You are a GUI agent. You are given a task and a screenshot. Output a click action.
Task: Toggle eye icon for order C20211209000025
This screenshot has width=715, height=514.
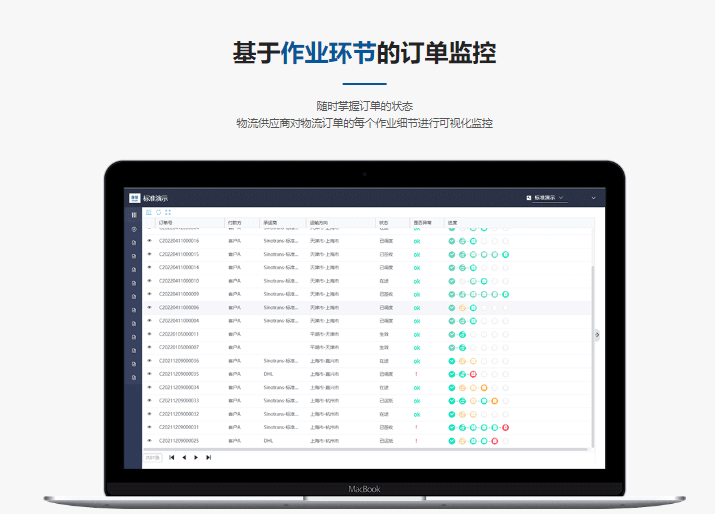pos(149,440)
